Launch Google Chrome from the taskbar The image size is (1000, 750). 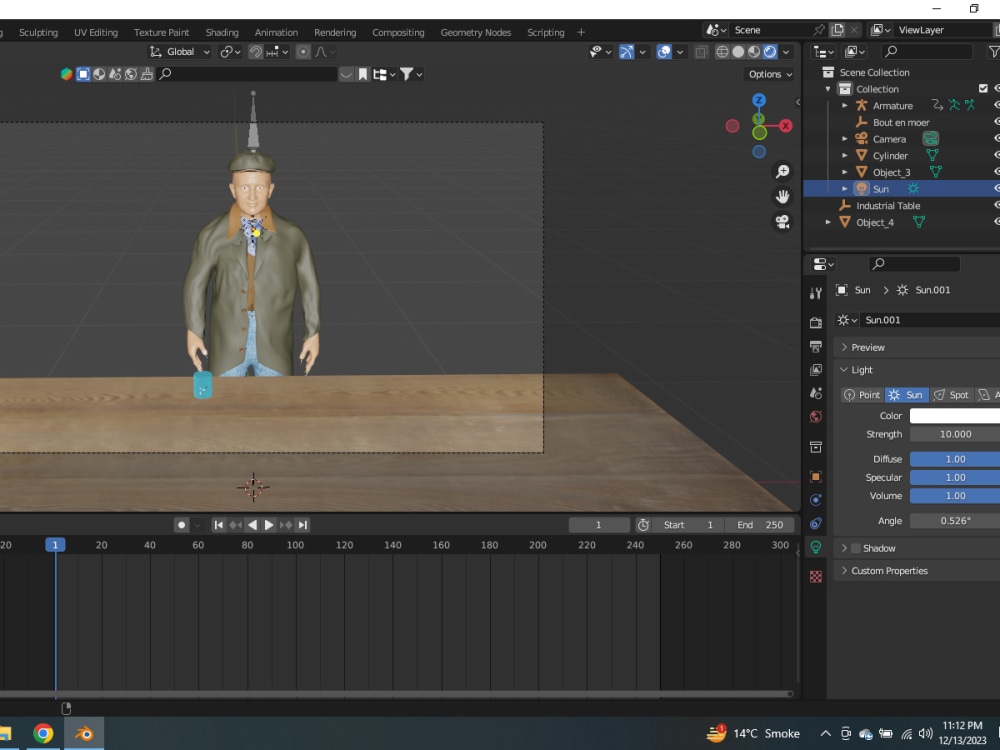click(42, 733)
